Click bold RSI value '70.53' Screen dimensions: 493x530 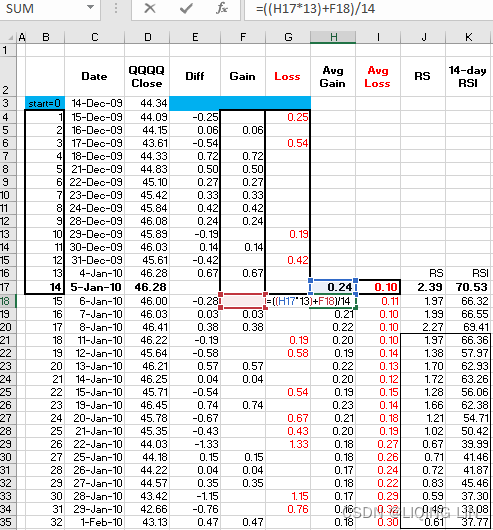tap(468, 287)
